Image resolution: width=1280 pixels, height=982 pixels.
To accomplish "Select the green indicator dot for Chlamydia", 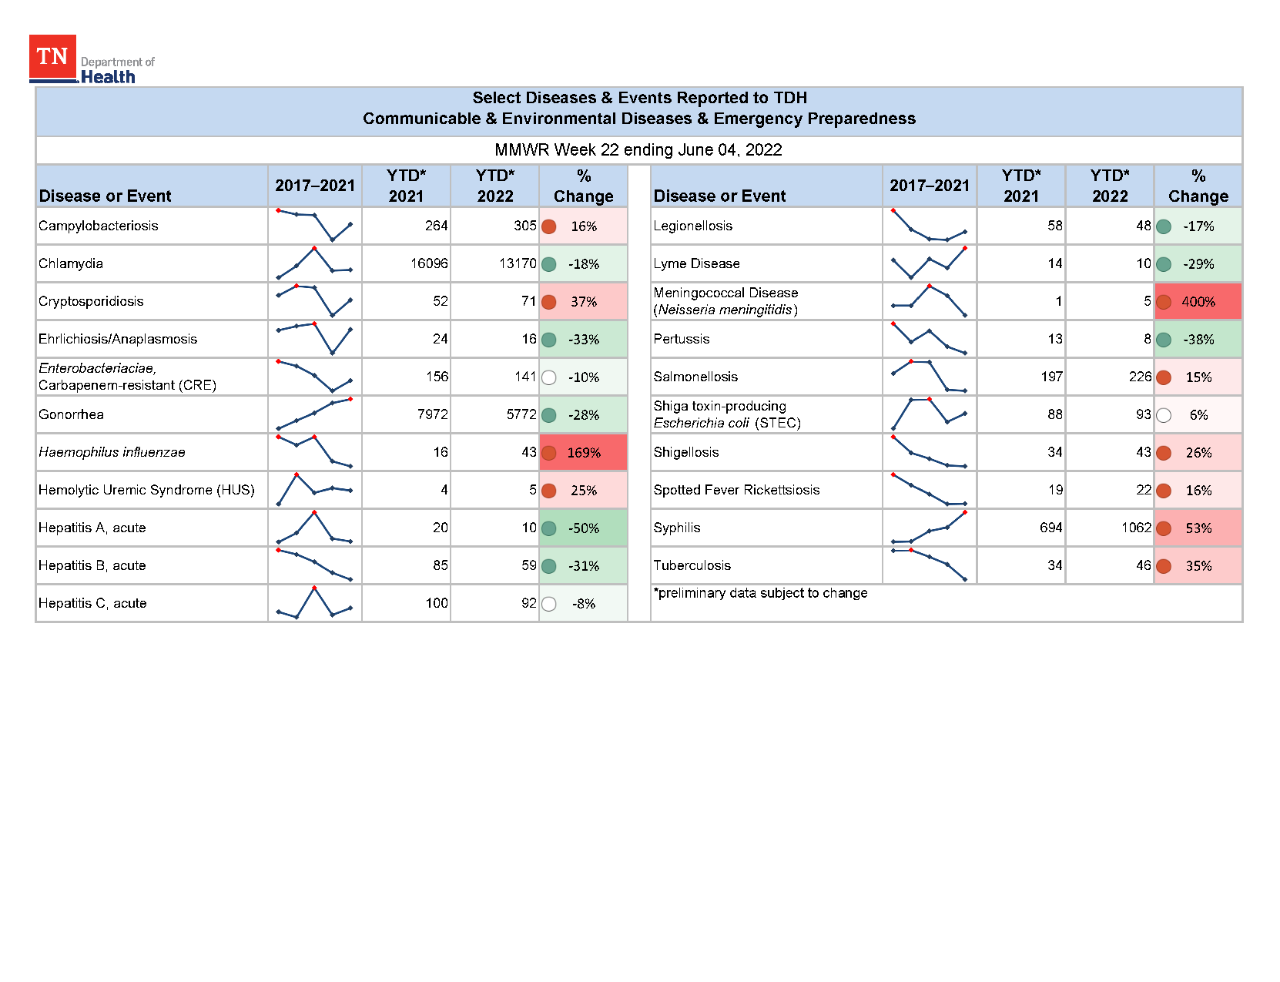I will pos(549,264).
